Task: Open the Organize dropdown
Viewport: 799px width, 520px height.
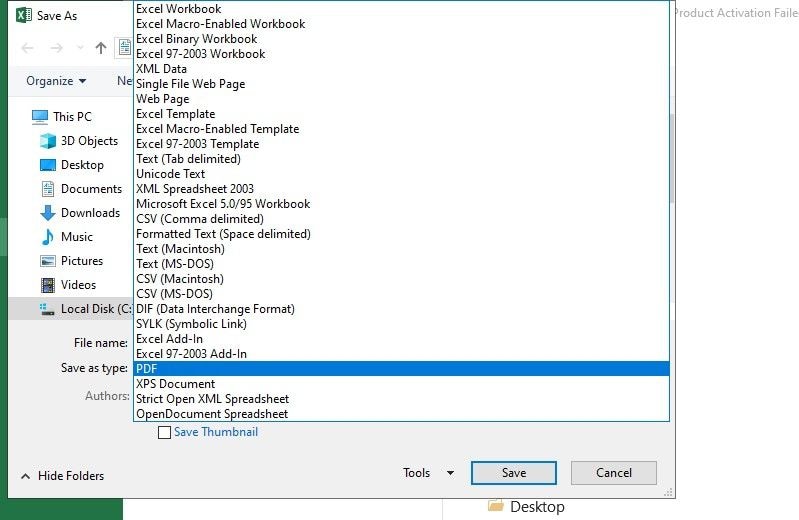Action: (56, 81)
